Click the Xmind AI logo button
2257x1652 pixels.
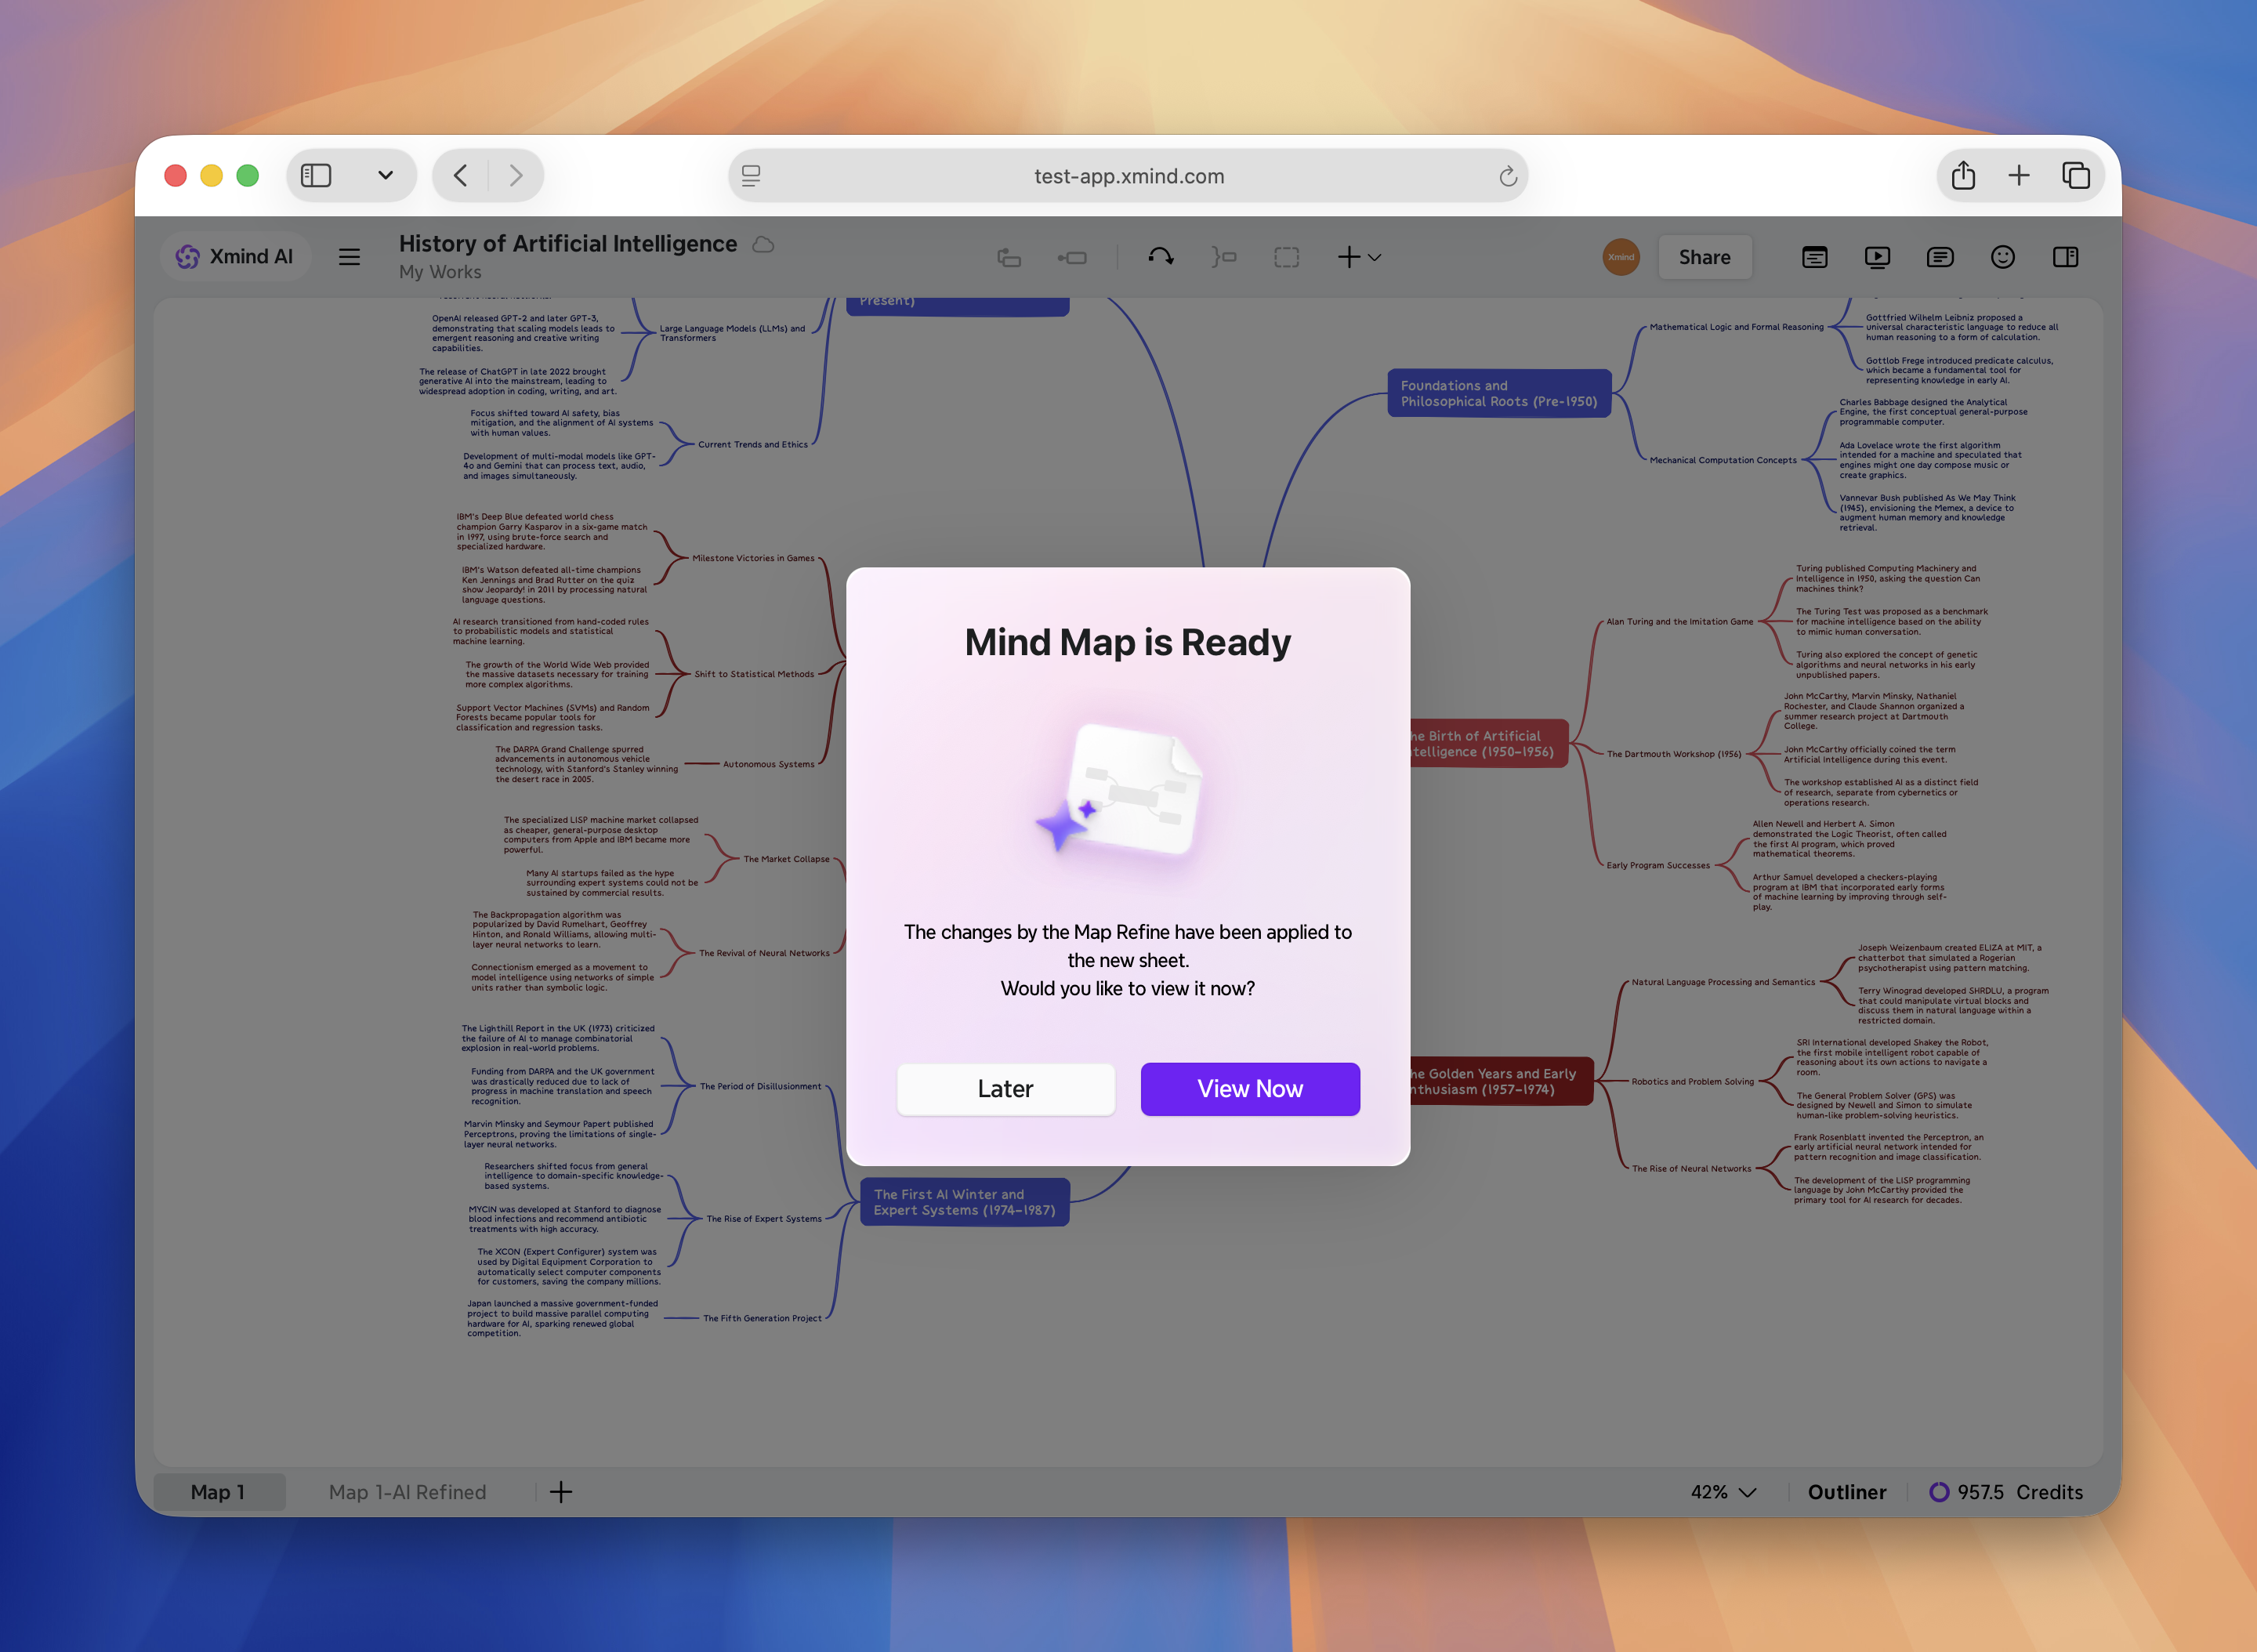[235, 257]
